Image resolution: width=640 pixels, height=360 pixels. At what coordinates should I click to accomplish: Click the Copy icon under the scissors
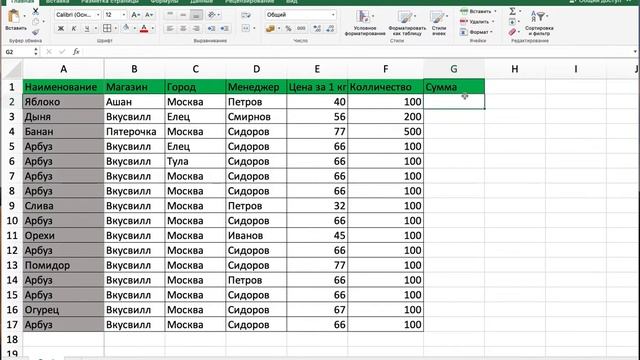coord(36,22)
